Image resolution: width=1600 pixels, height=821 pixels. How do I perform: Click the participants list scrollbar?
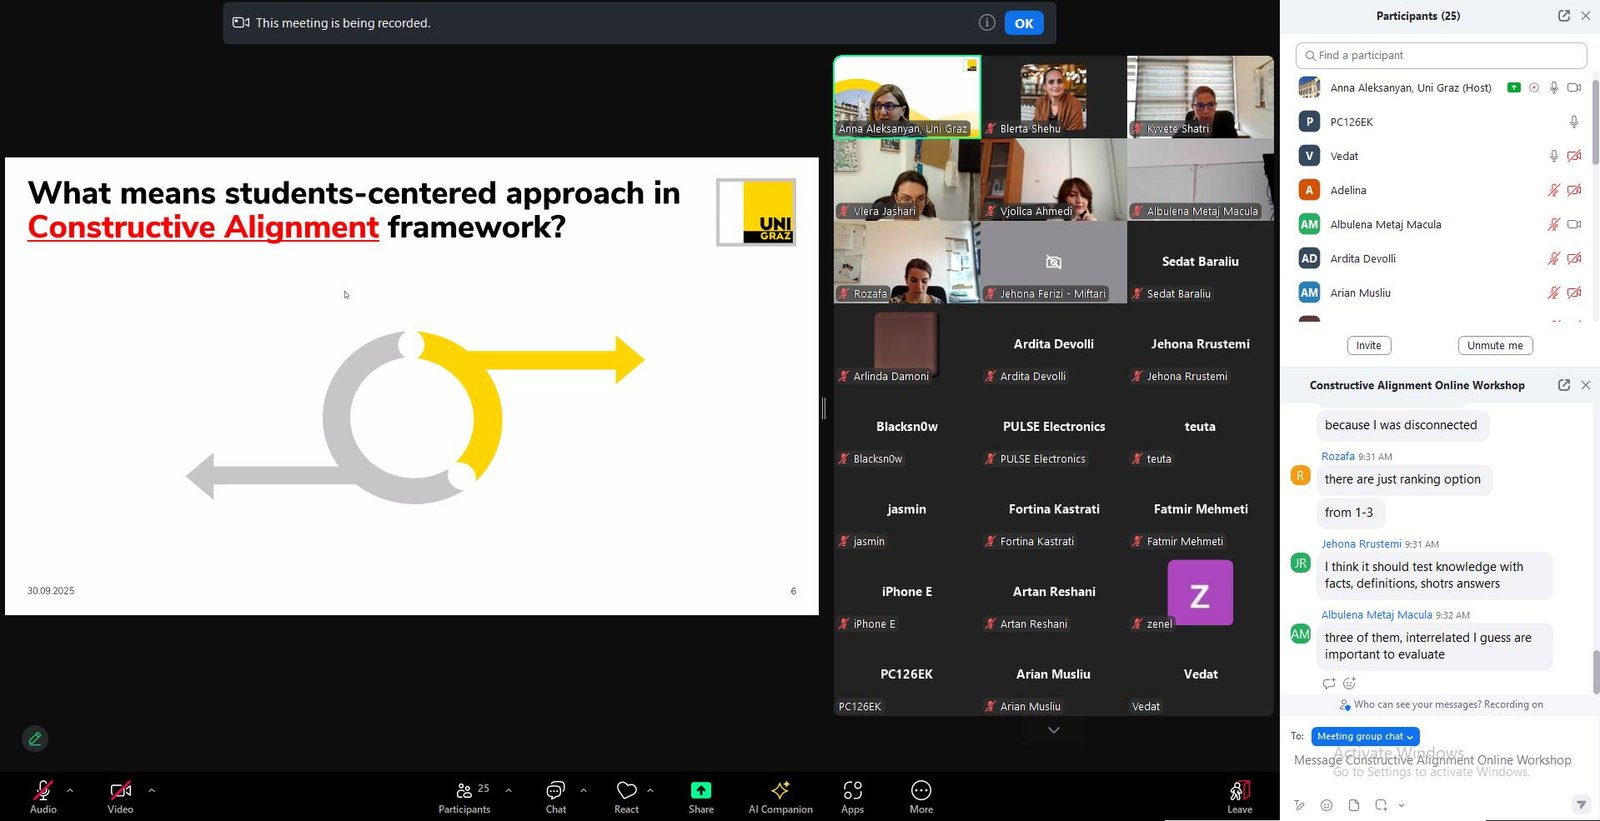(1595, 120)
